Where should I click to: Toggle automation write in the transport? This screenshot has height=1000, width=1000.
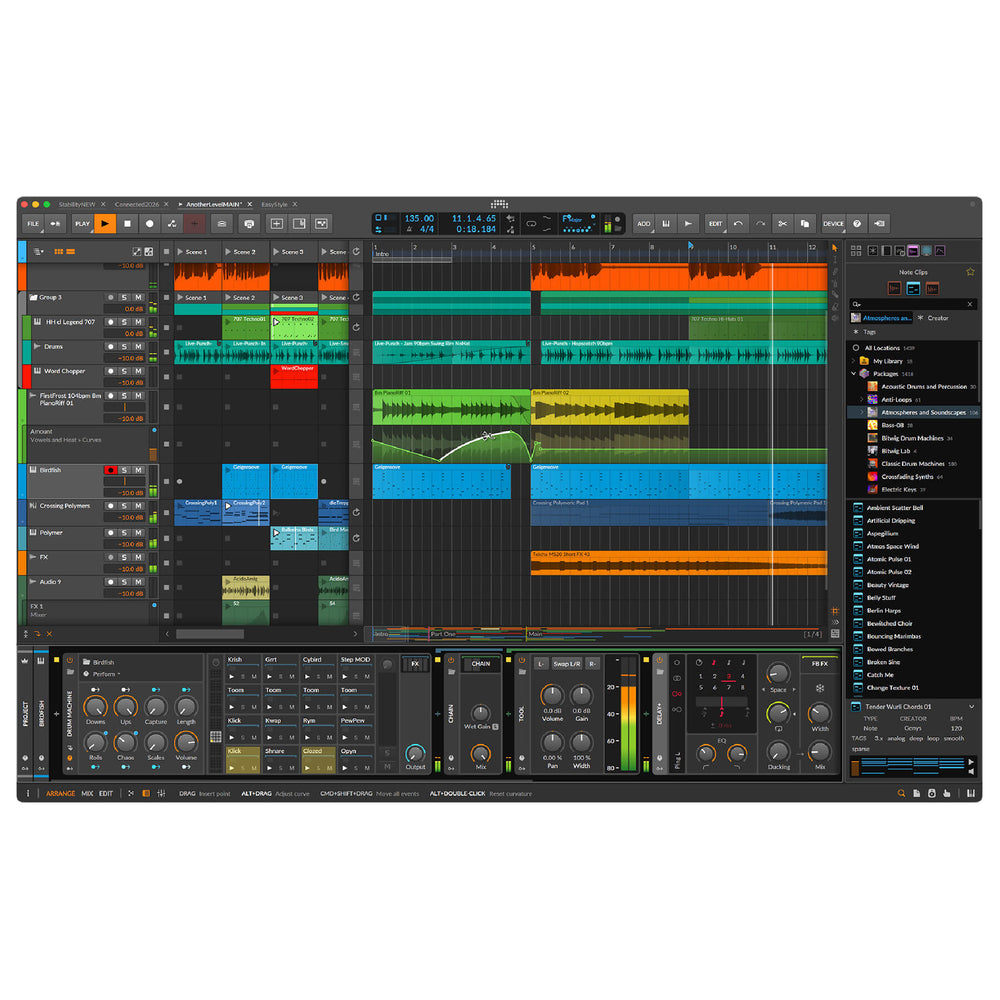click(x=172, y=224)
